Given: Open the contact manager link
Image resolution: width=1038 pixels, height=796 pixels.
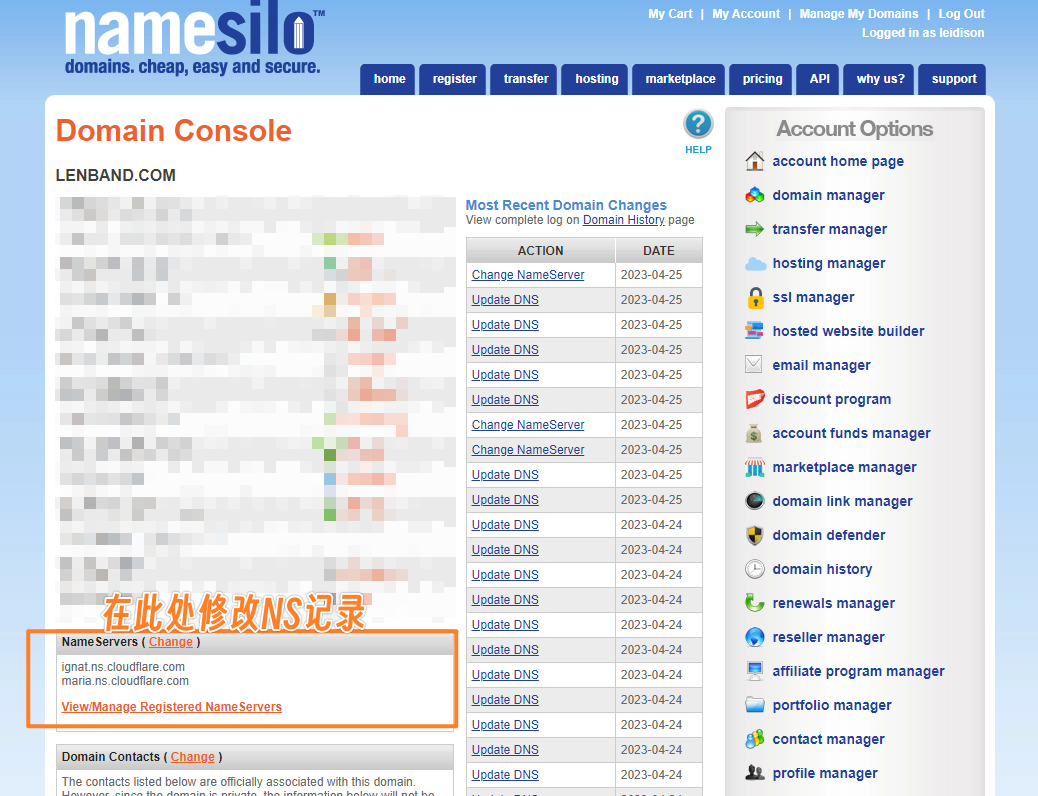Looking at the screenshot, I should (x=828, y=739).
